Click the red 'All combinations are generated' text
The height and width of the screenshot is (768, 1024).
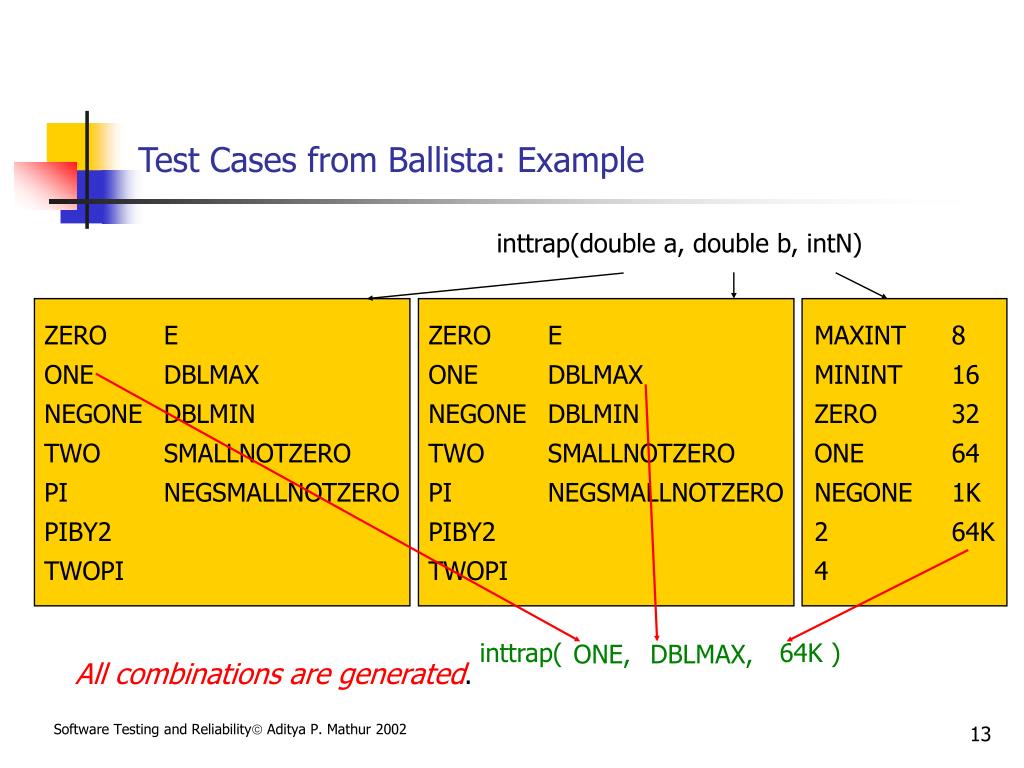click(272, 674)
